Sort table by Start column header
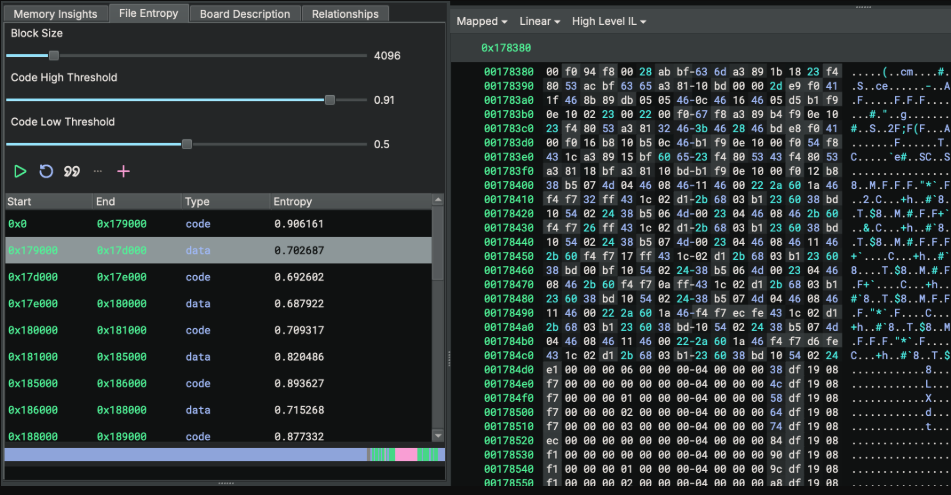The height and width of the screenshot is (495, 951). (x=49, y=201)
